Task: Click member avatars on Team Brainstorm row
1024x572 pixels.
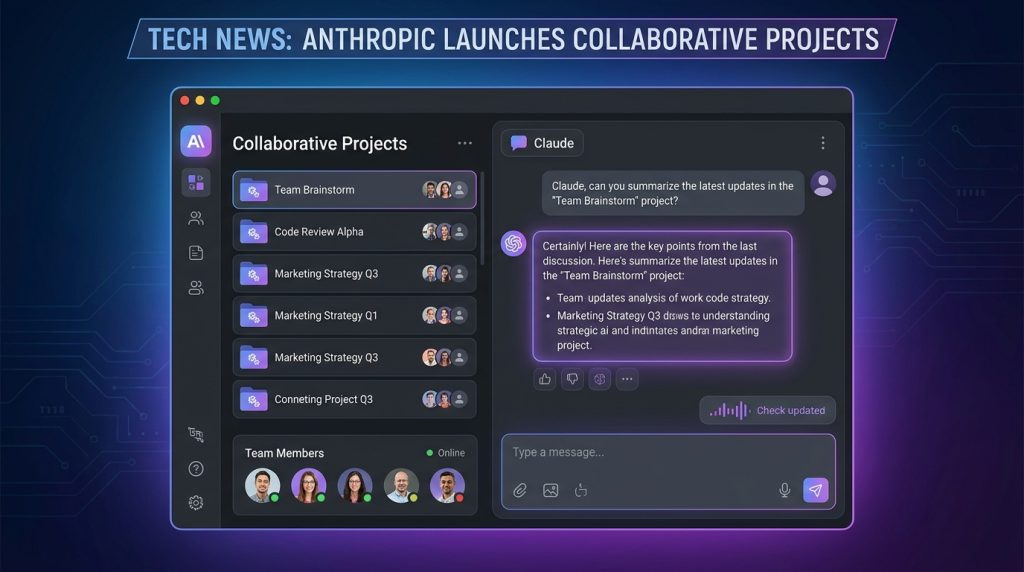Action: coord(445,190)
